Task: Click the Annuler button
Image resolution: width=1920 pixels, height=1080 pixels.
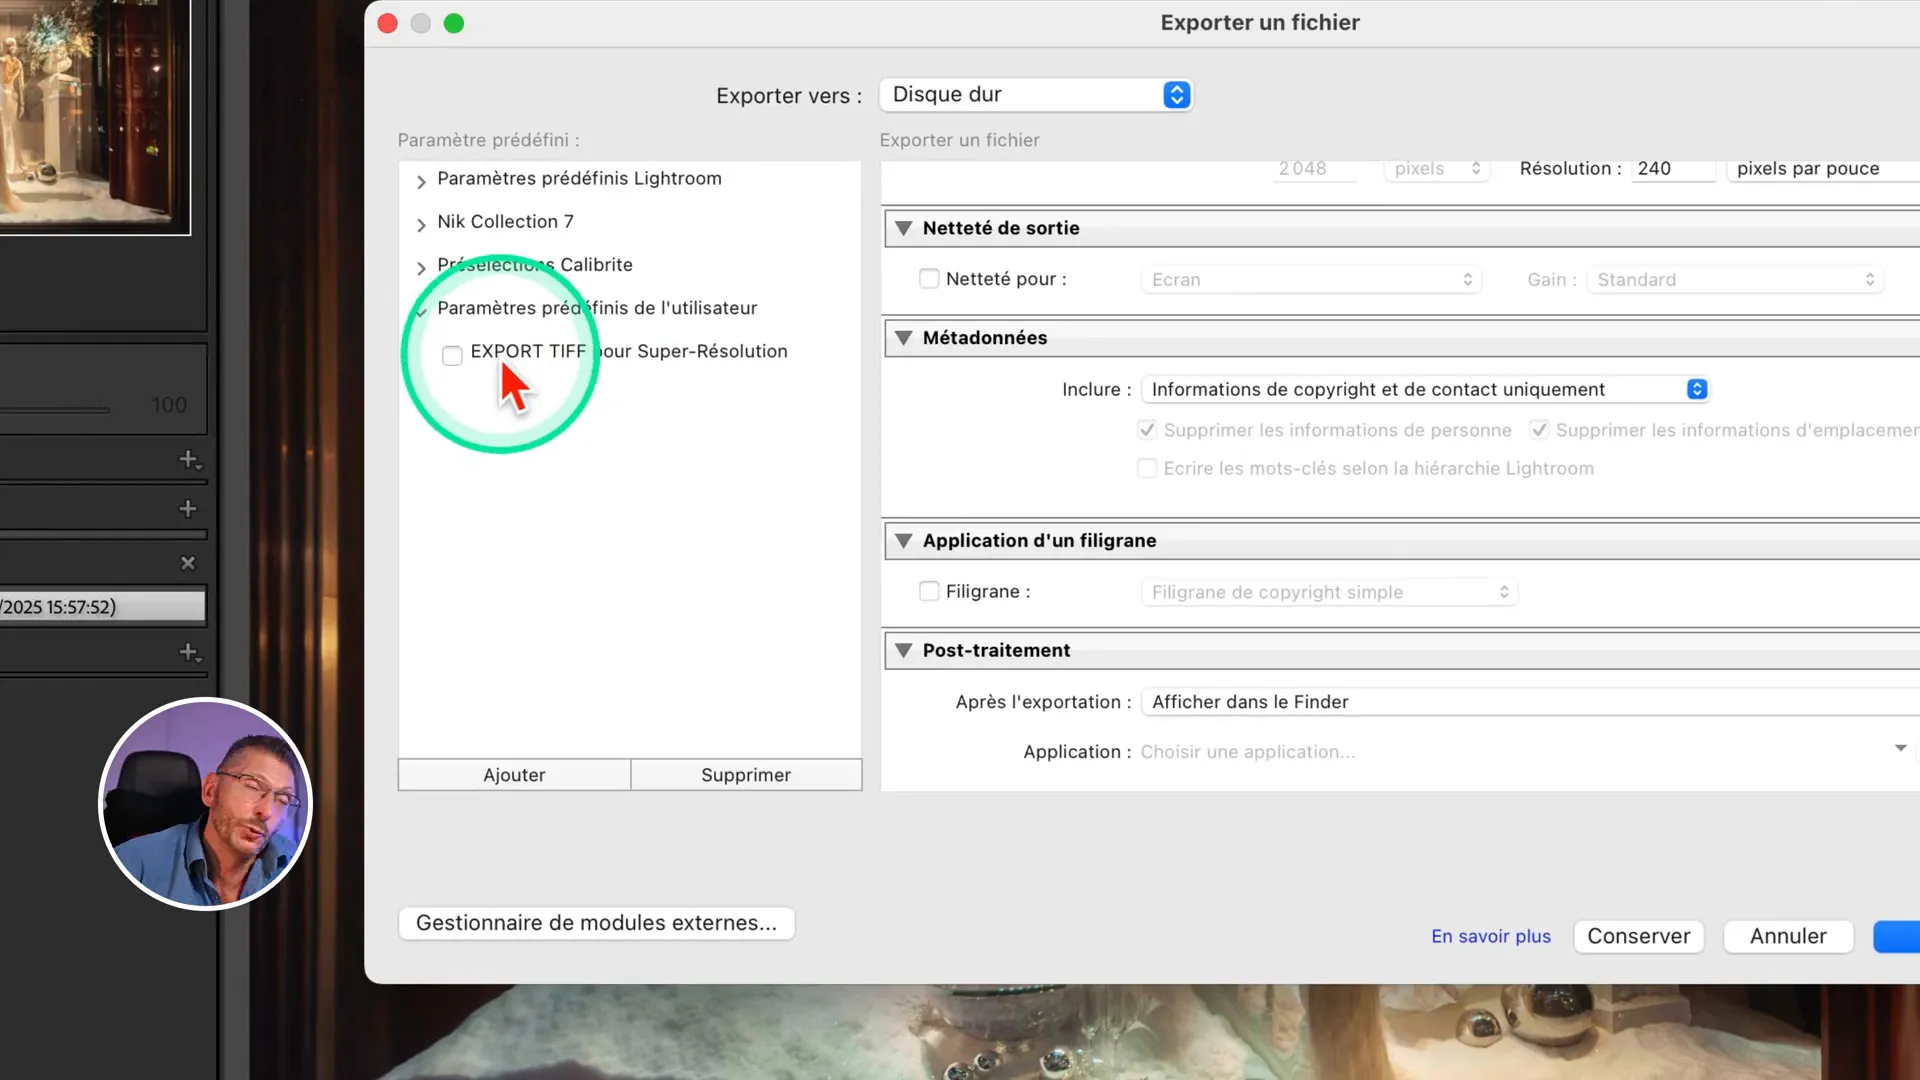Action: [x=1788, y=936]
